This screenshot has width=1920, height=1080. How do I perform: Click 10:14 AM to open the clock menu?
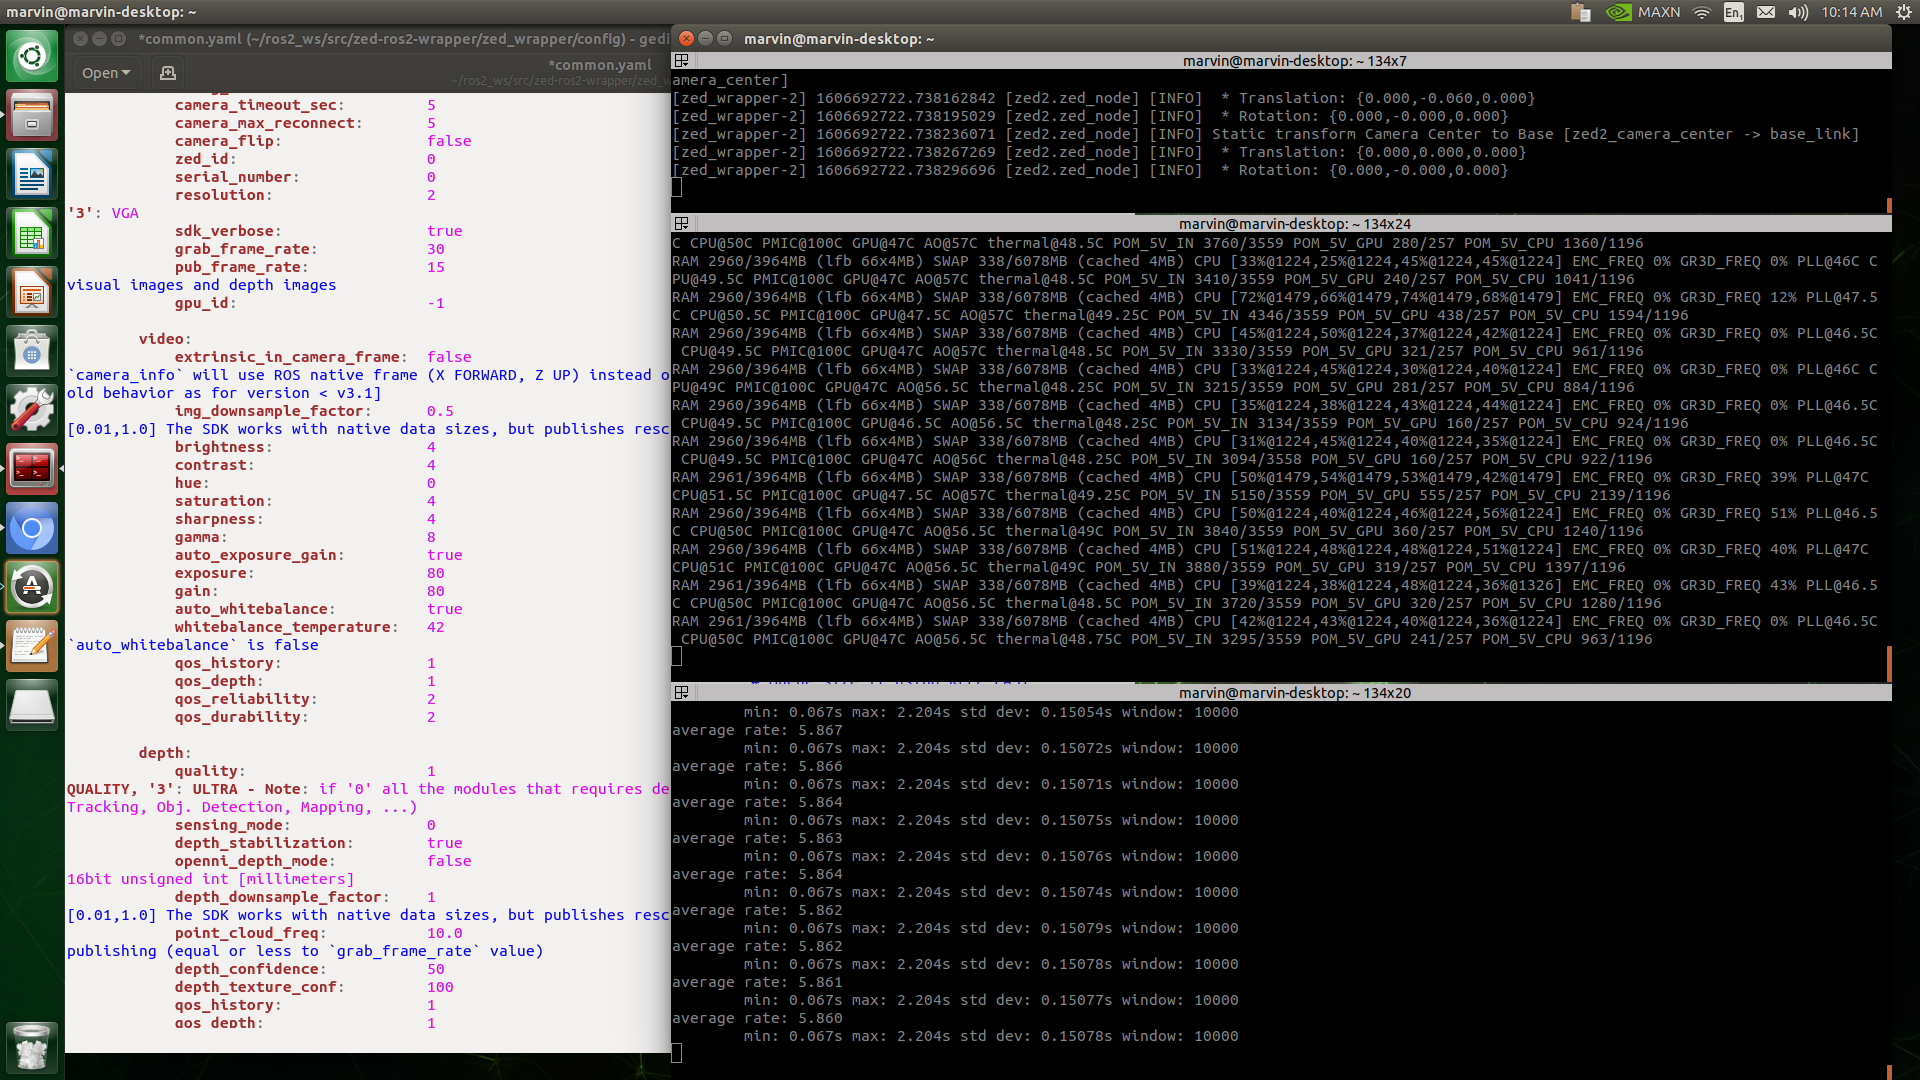coord(1851,12)
